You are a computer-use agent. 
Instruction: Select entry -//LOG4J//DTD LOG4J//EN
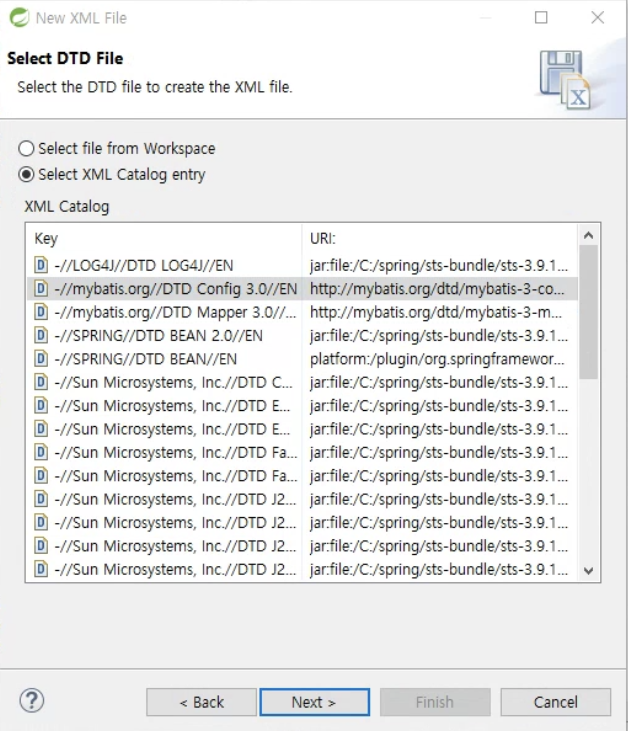[144, 265]
